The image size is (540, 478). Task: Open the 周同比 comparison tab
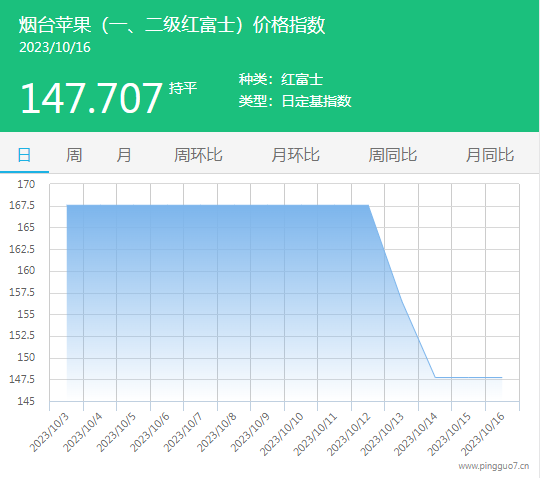click(x=393, y=155)
